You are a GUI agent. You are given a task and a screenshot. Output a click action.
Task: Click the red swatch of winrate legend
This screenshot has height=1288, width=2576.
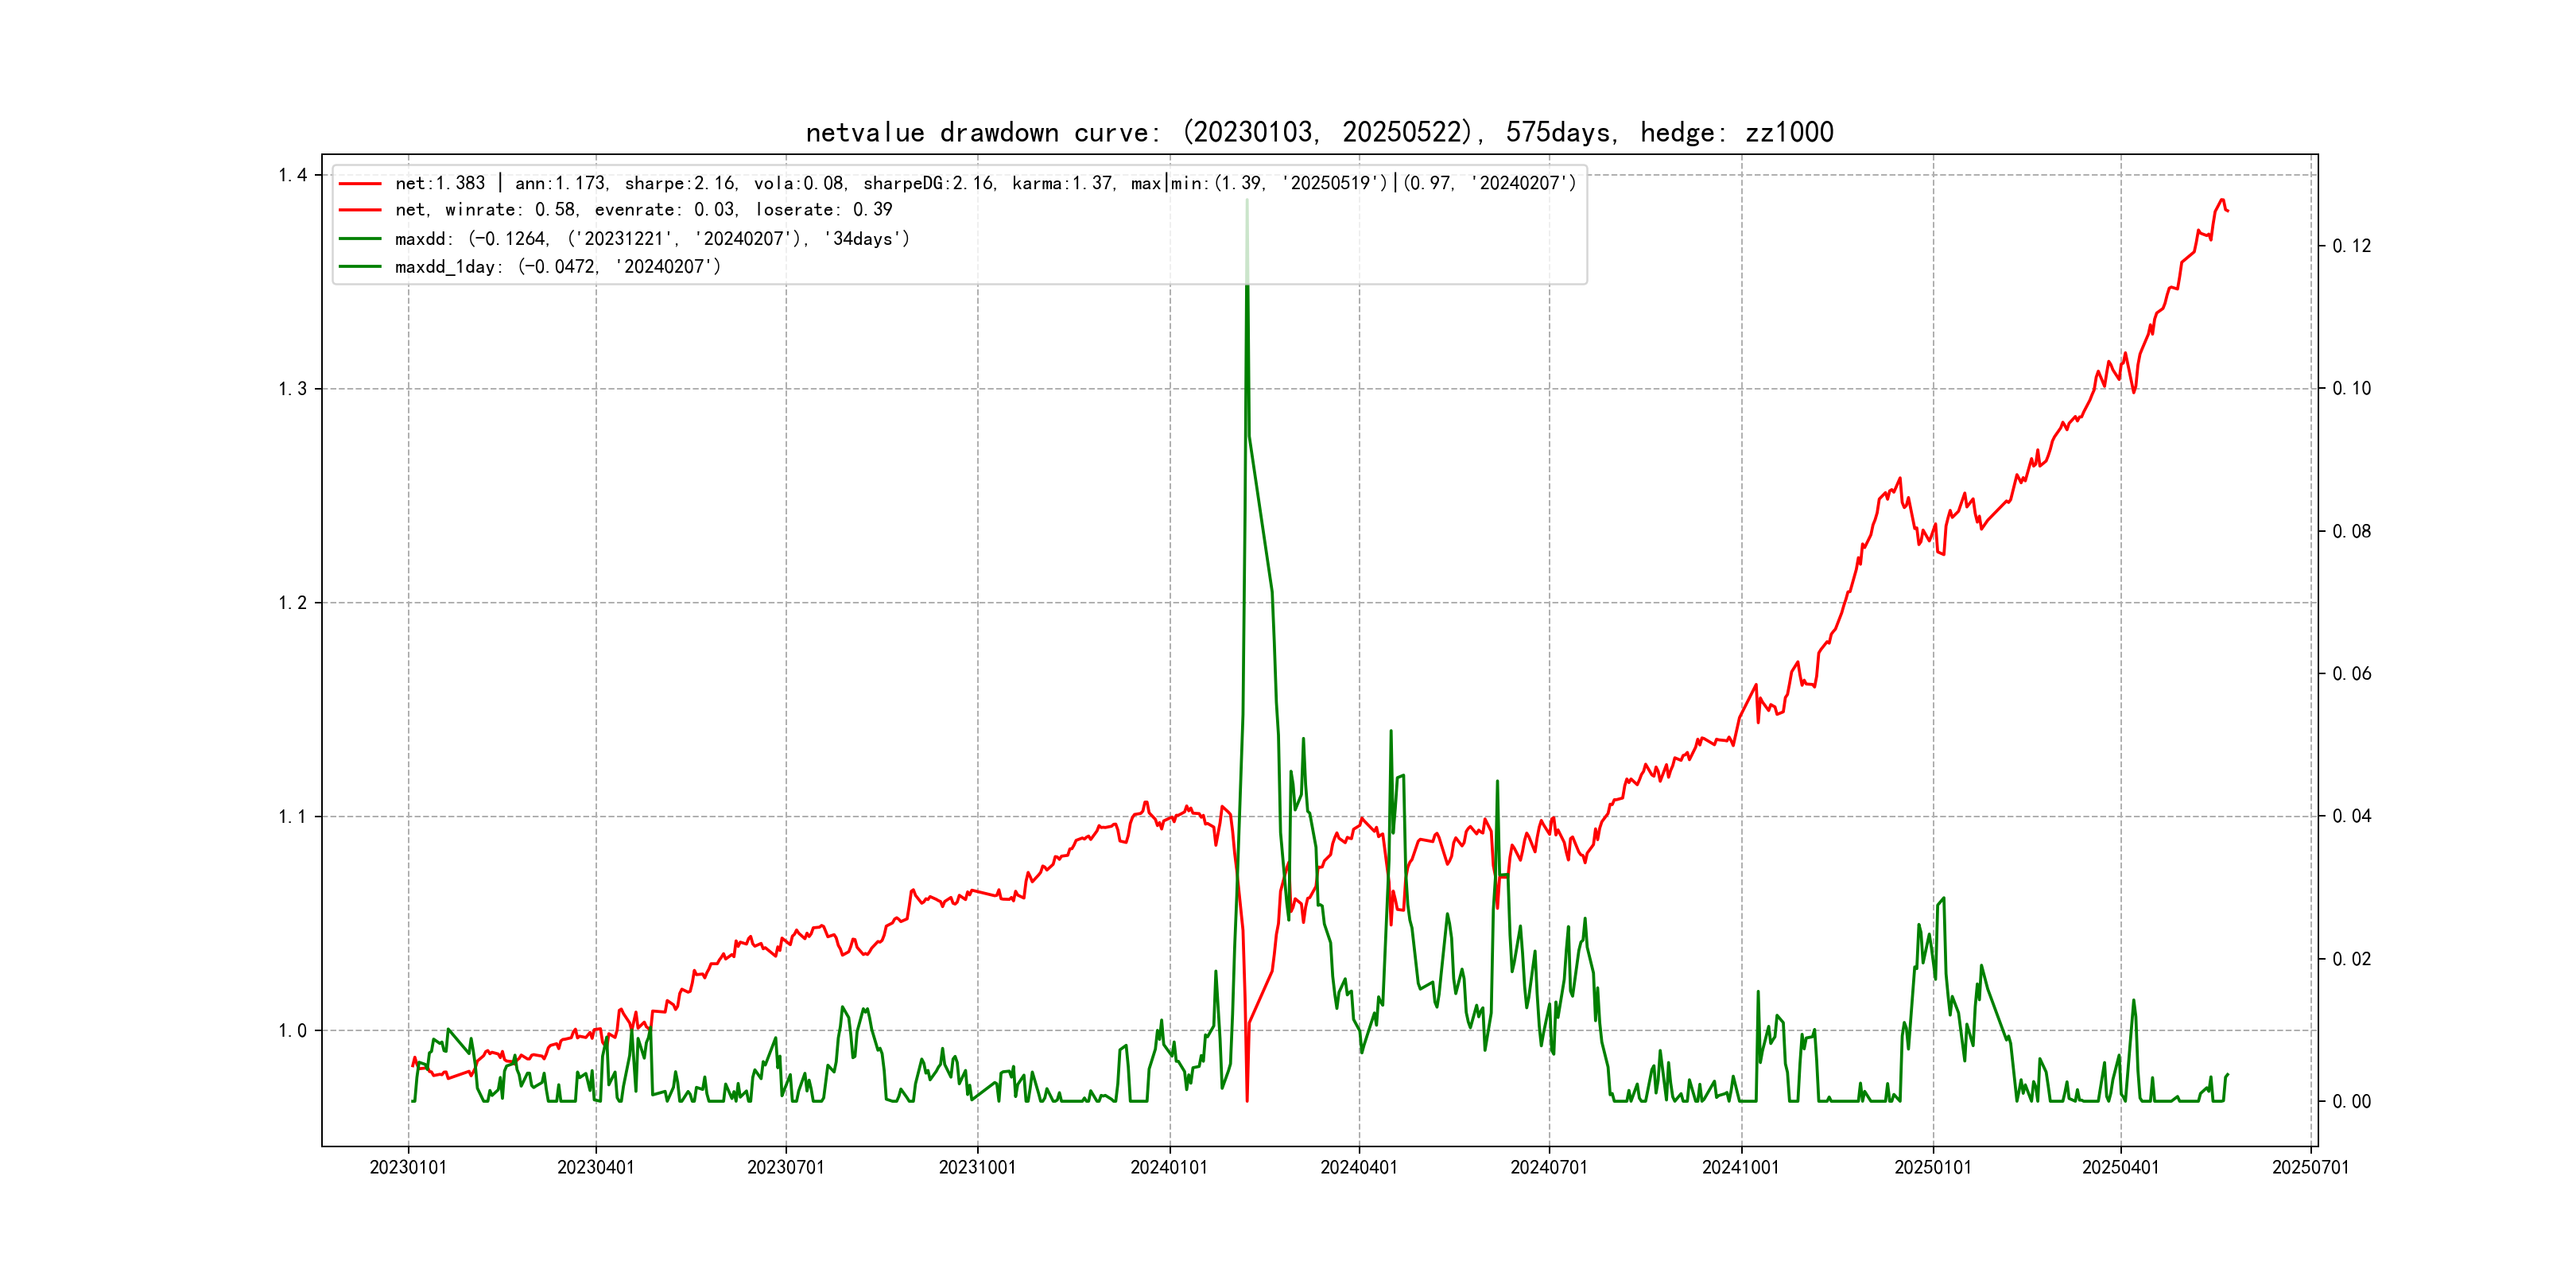tap(360, 210)
